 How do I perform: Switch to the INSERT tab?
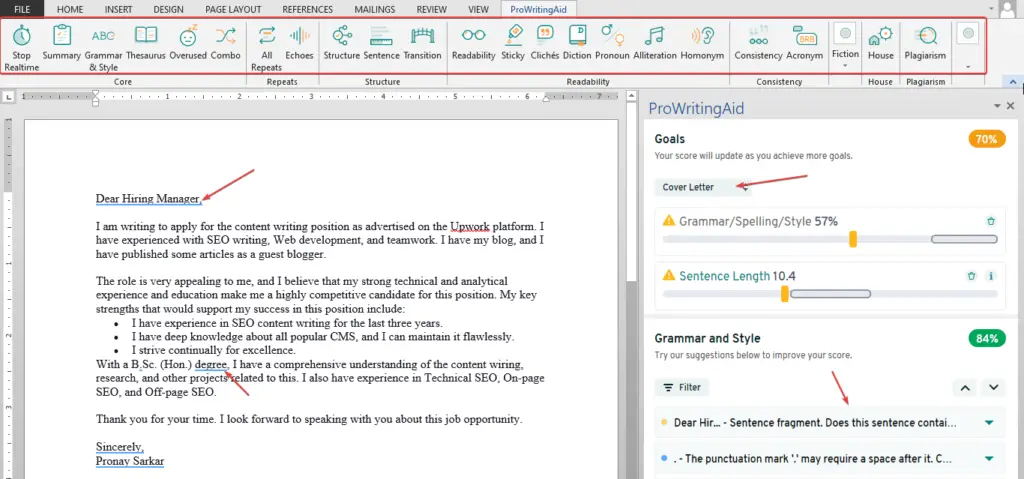coord(118,9)
